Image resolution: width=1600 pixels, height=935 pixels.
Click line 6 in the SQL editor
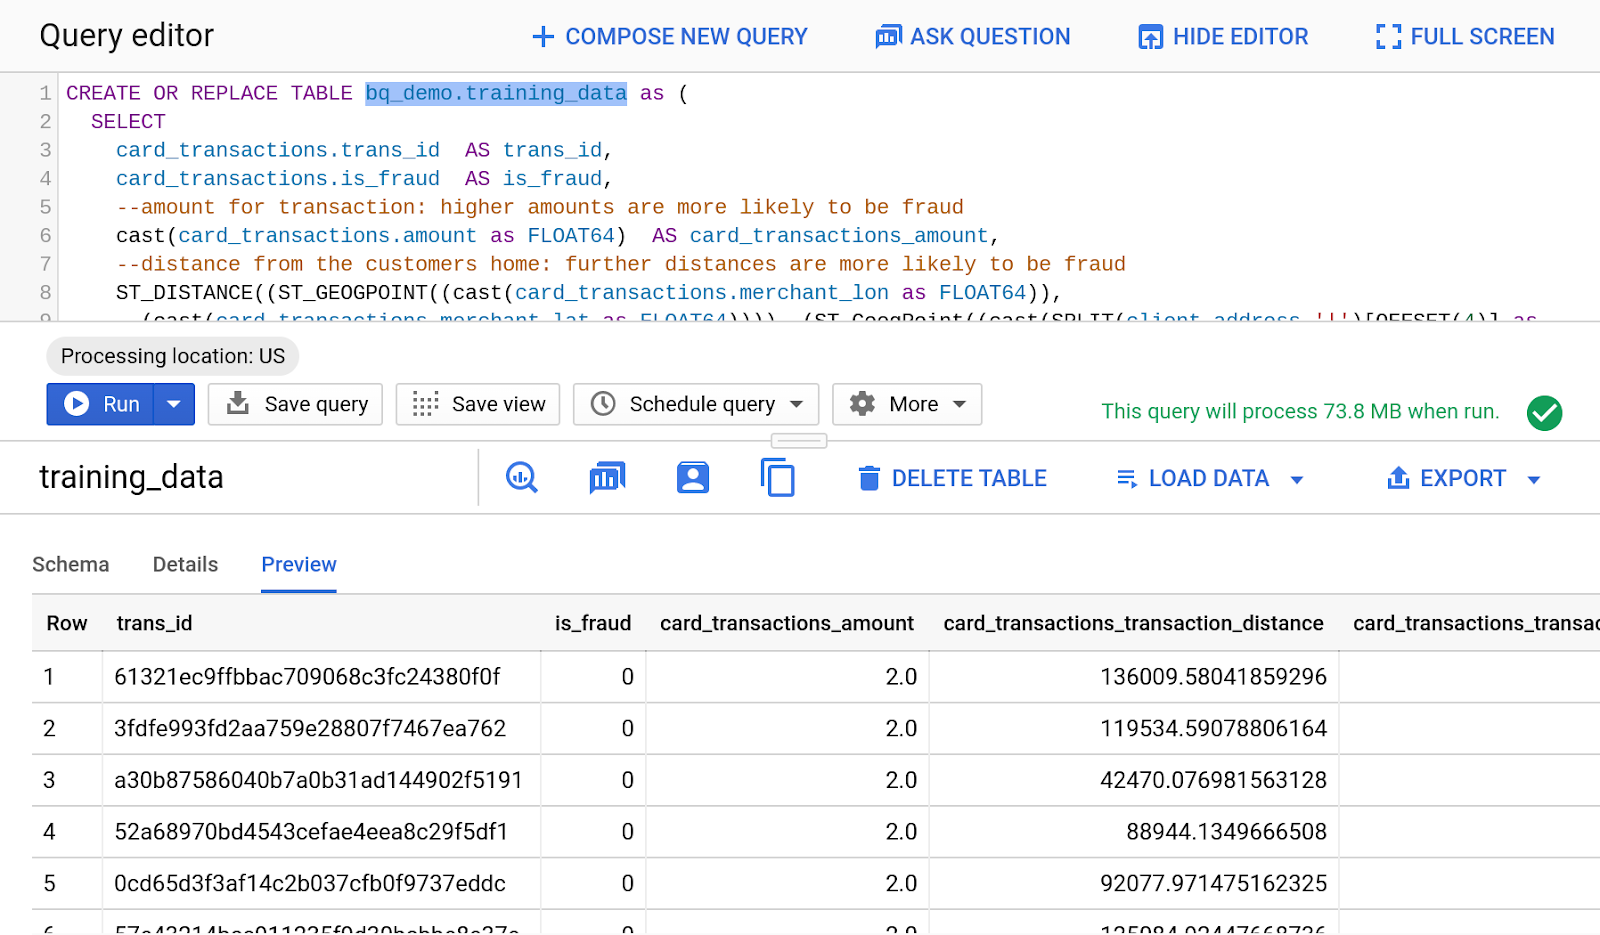556,236
